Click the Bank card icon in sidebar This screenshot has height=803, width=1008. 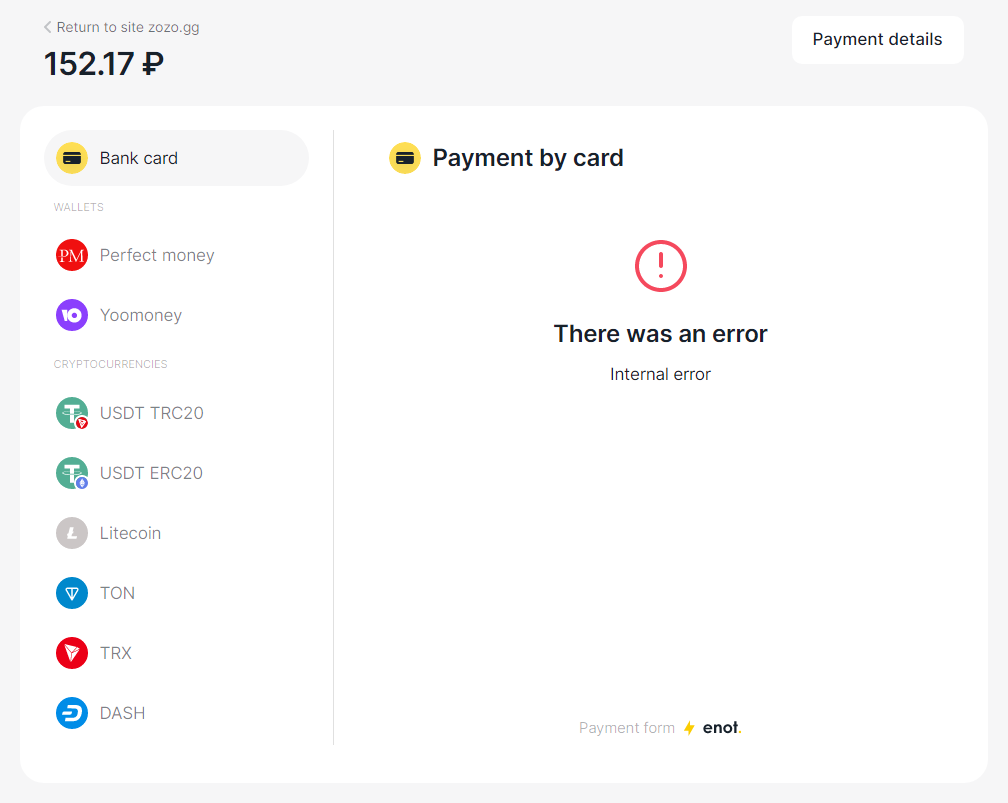[72, 158]
